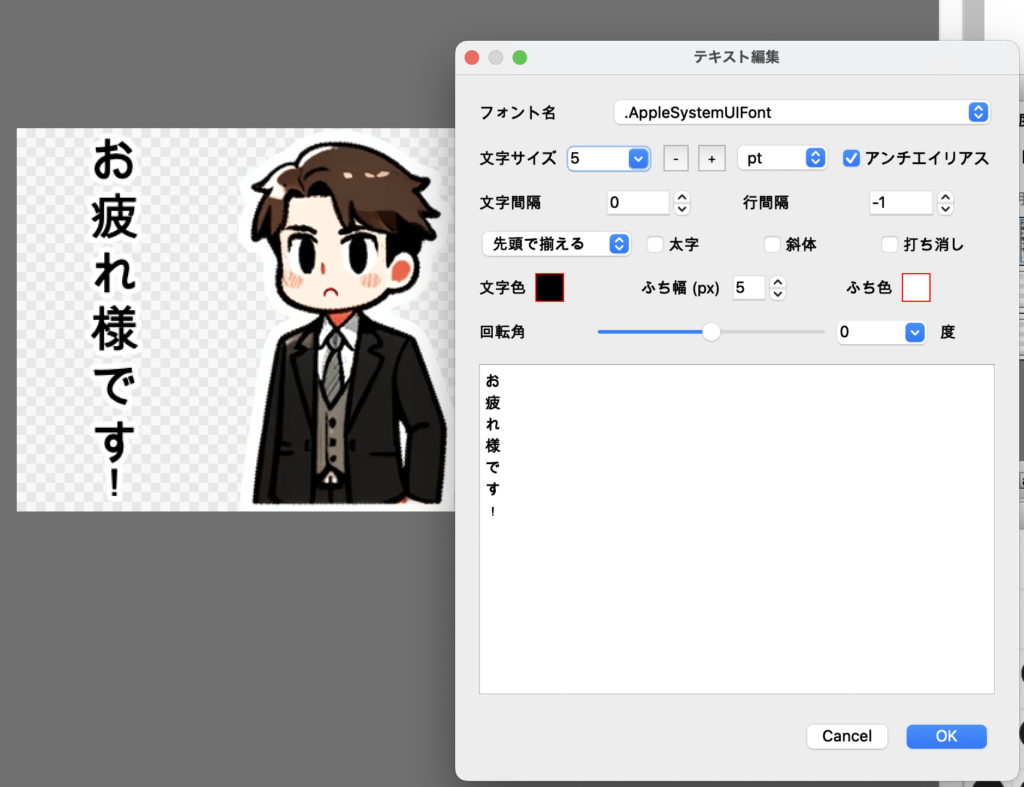Enable the 太字 bold checkbox
Screen dimensions: 1024x787
(x=655, y=244)
